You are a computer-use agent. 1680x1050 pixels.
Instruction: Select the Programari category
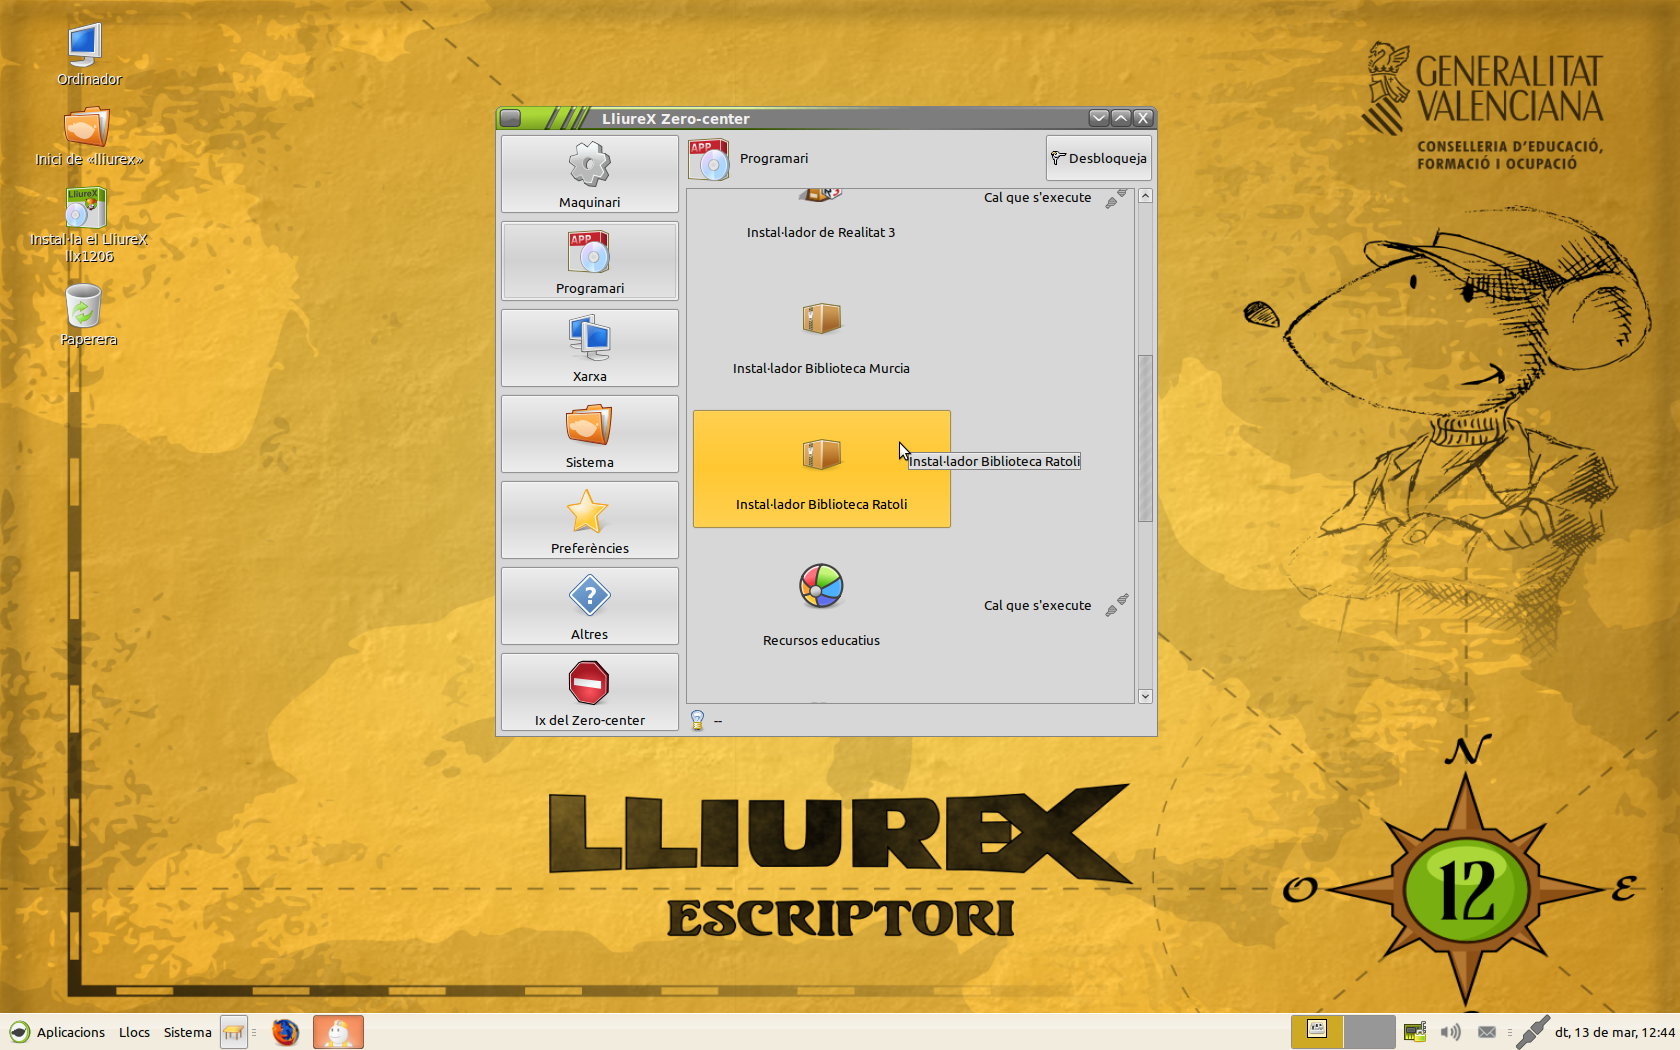tap(589, 261)
